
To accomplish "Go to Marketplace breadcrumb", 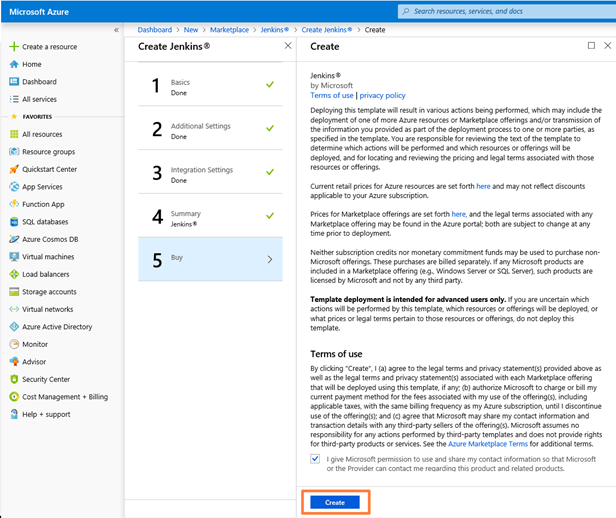I will coord(229,30).
